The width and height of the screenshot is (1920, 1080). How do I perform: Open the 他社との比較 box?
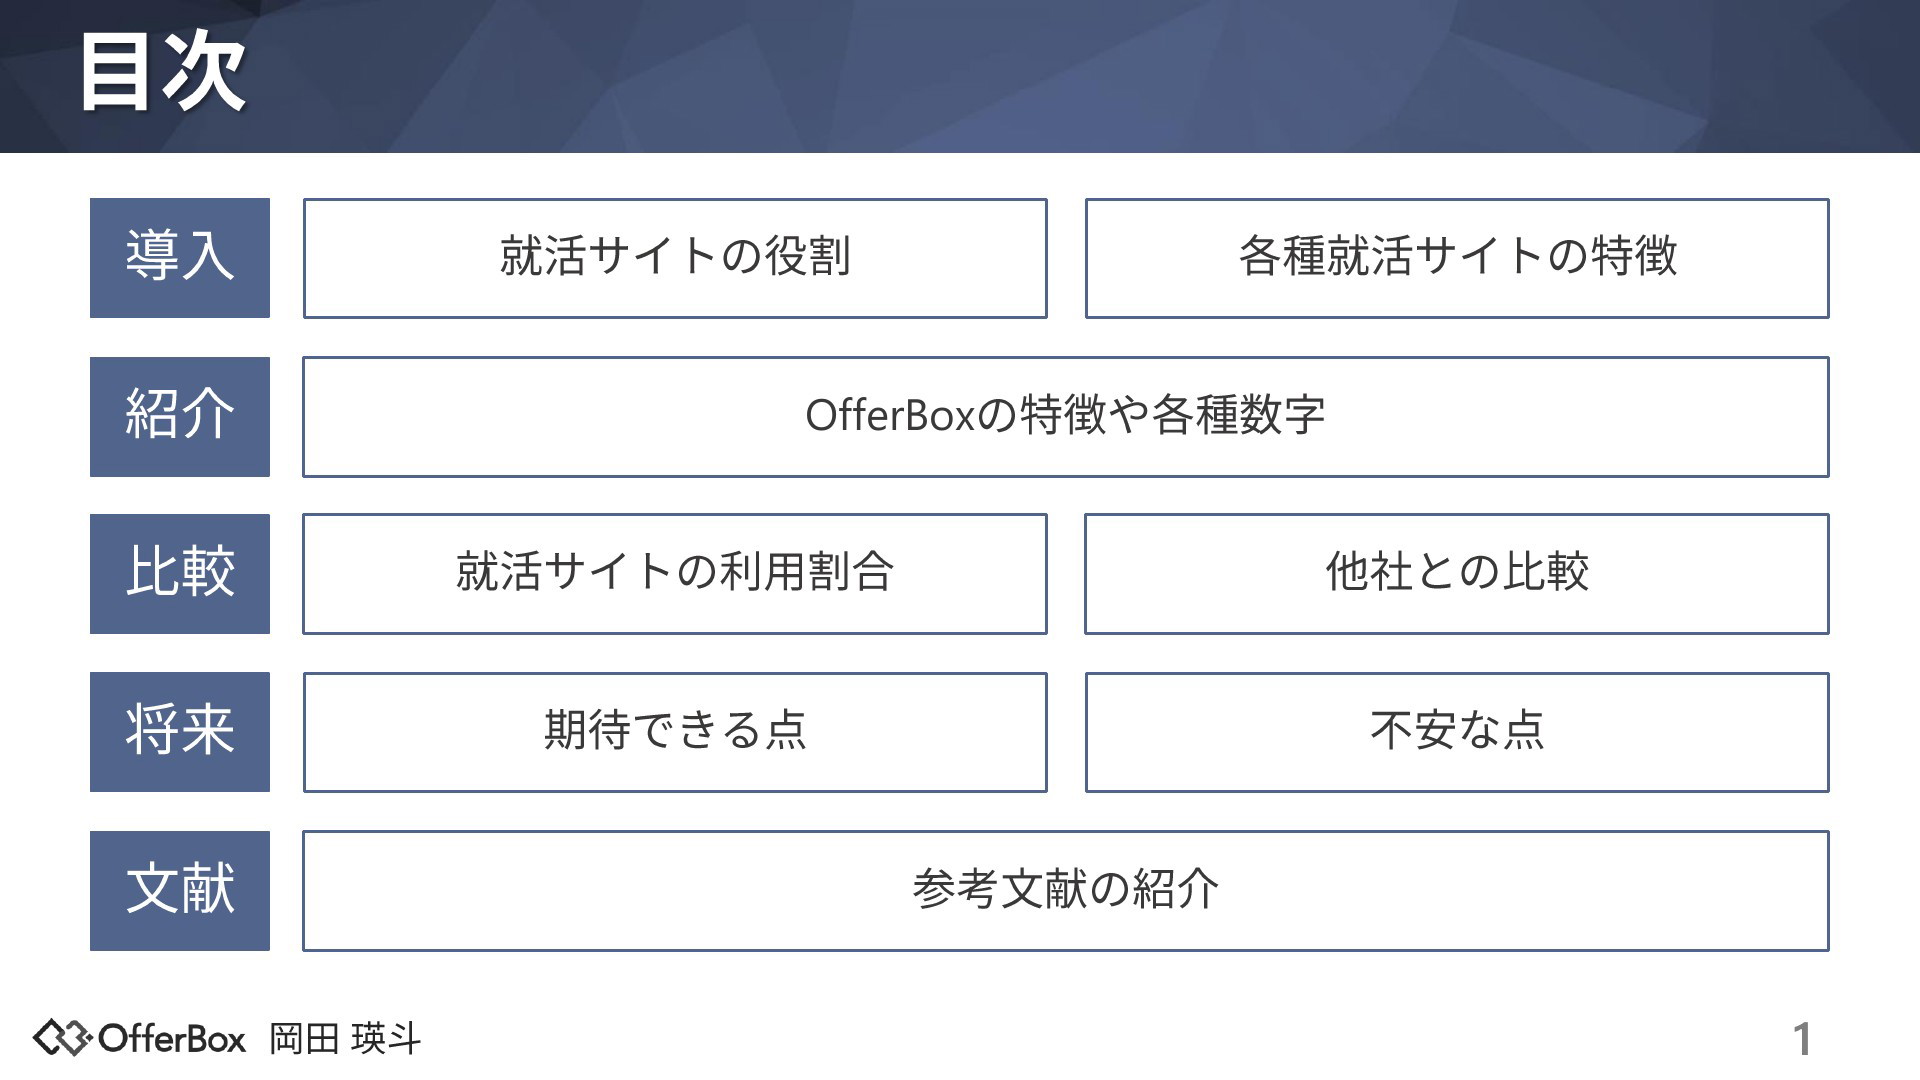coord(1457,574)
